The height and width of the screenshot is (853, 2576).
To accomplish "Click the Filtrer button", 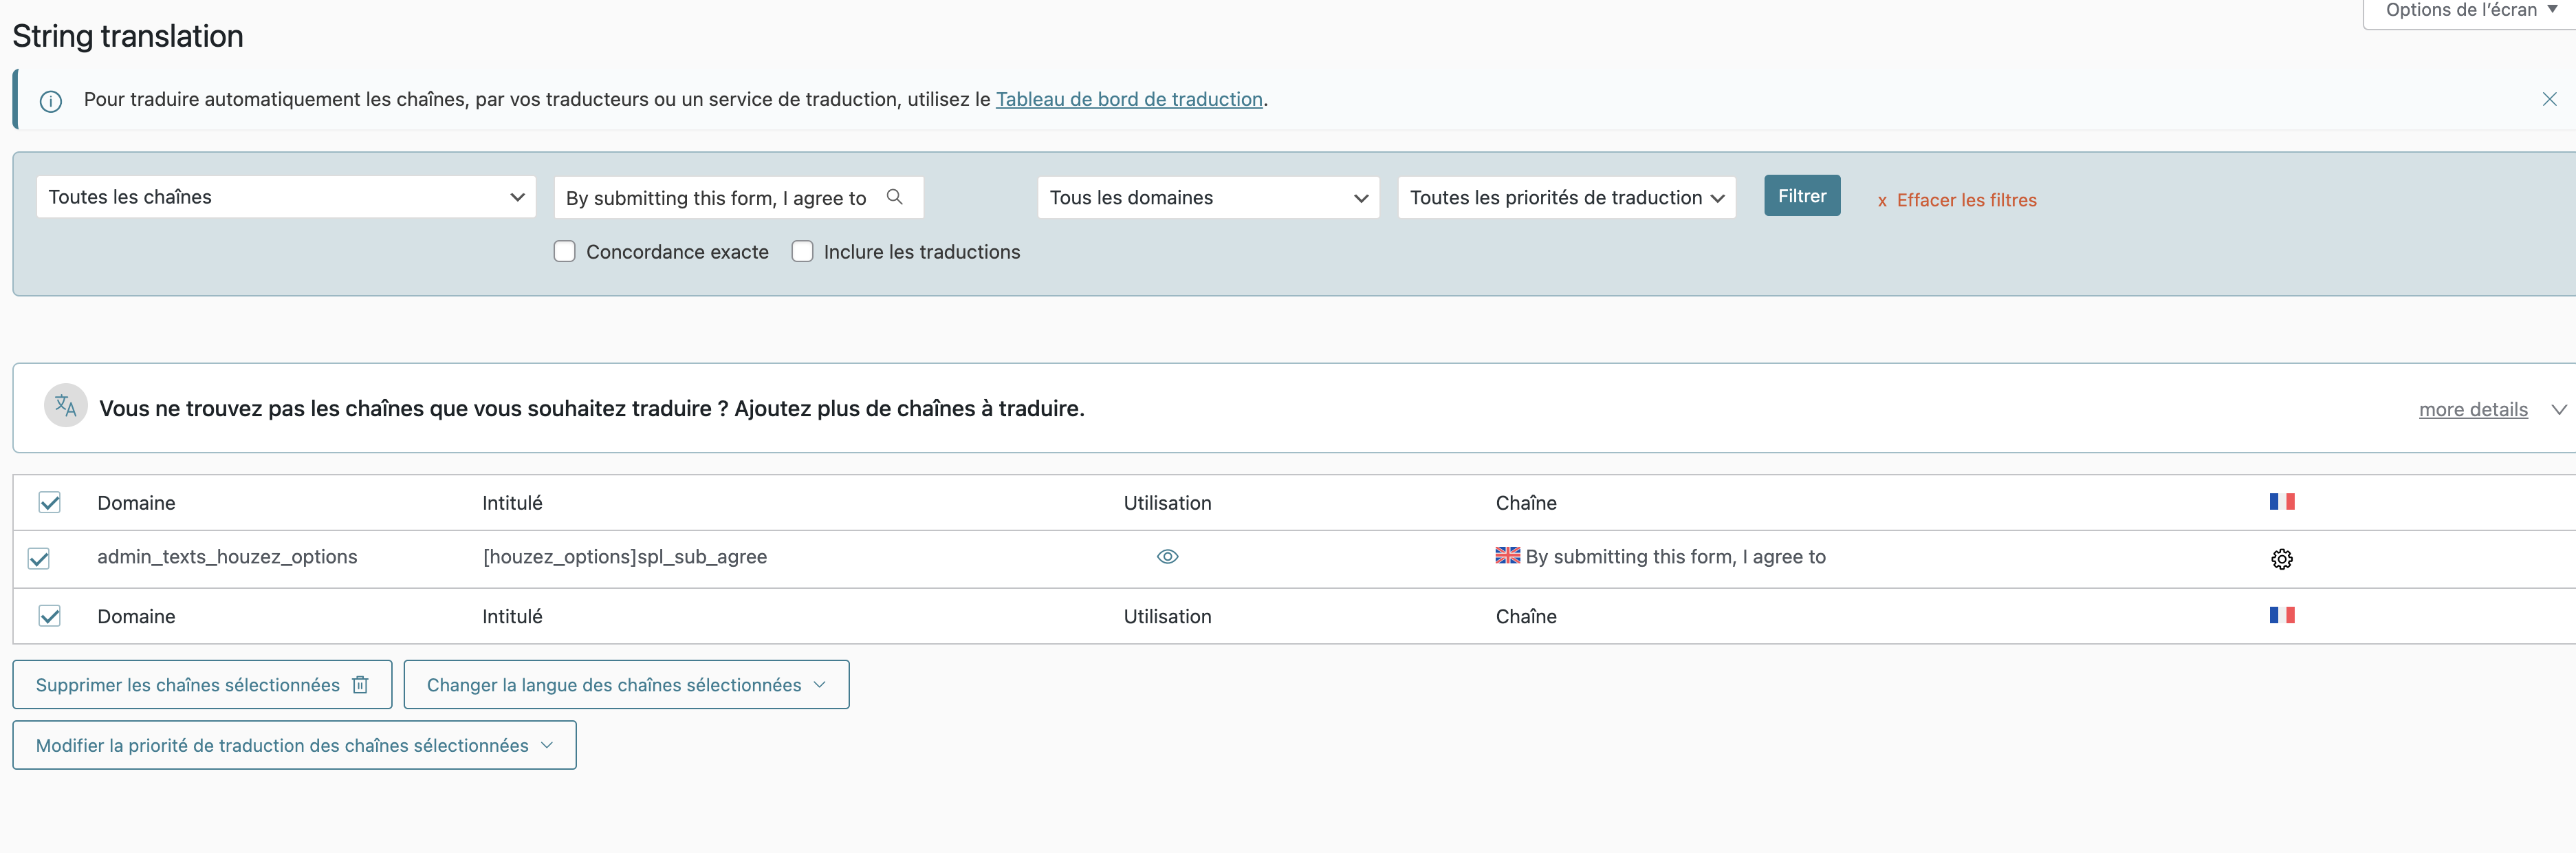I will 1801,196.
